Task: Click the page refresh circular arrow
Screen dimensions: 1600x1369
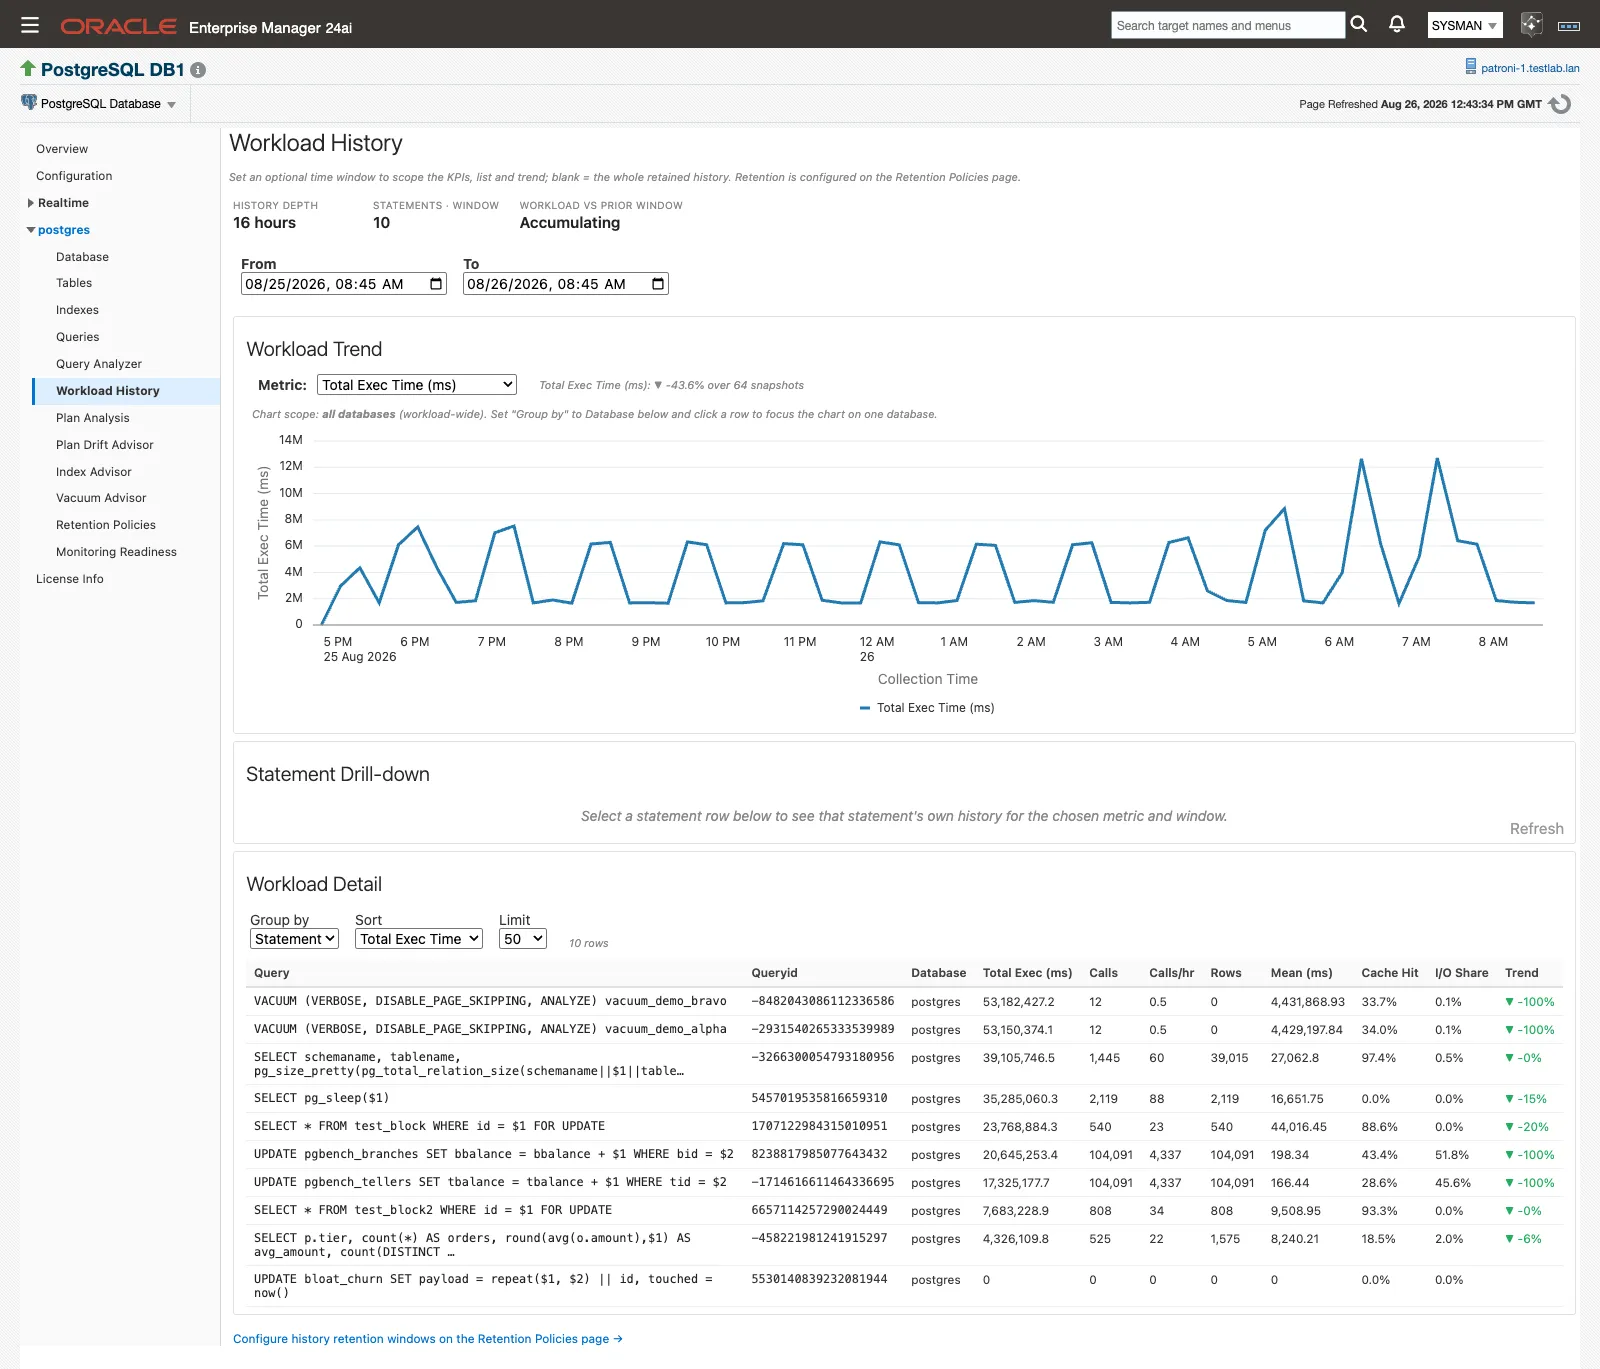Action: click(1560, 104)
